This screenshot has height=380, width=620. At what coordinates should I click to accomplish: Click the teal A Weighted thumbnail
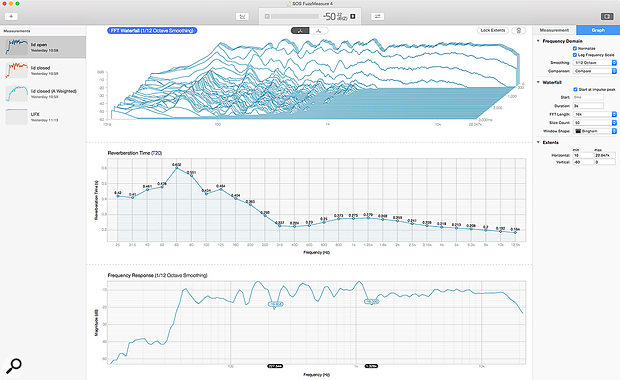(x=17, y=94)
